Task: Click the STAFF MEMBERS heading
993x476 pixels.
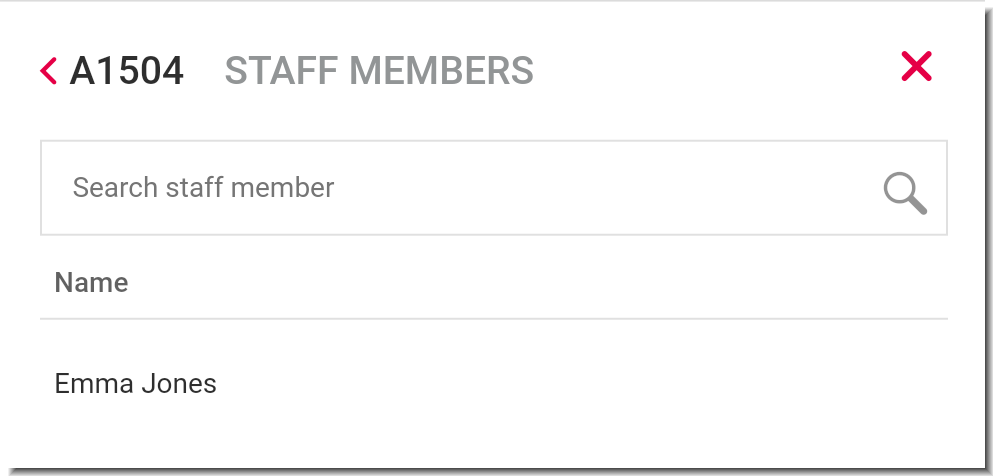Action: [x=379, y=70]
